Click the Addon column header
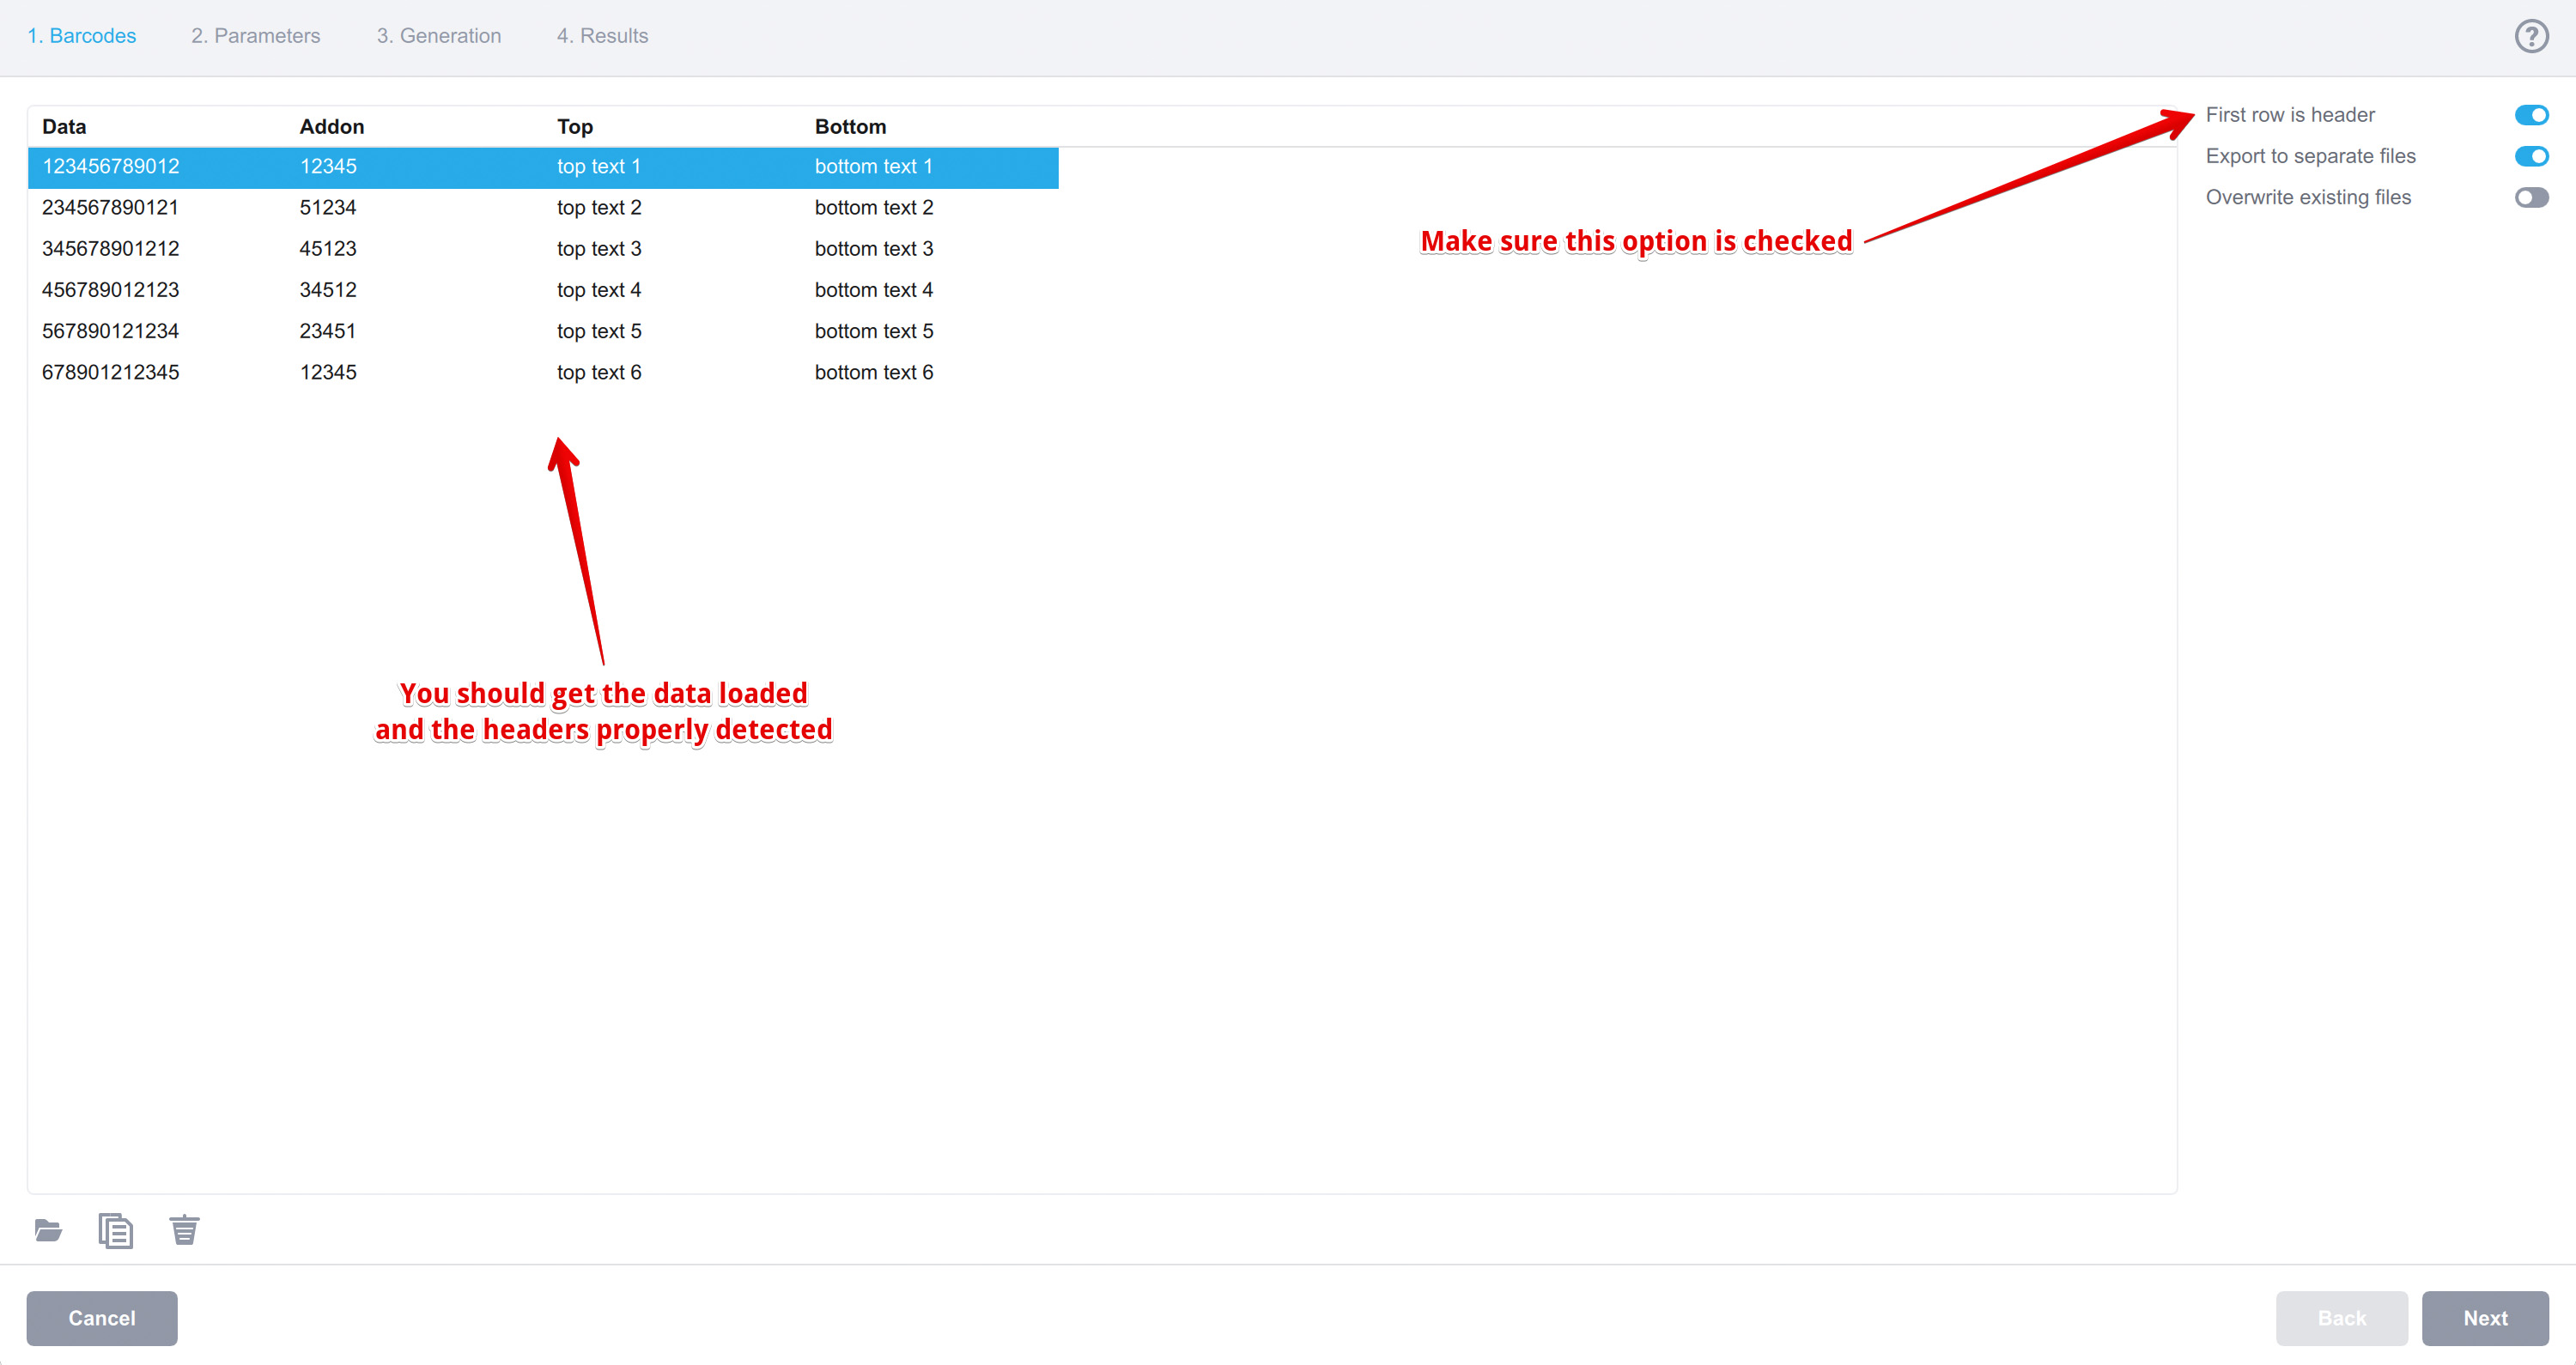Image resolution: width=2576 pixels, height=1365 pixels. tap(331, 126)
